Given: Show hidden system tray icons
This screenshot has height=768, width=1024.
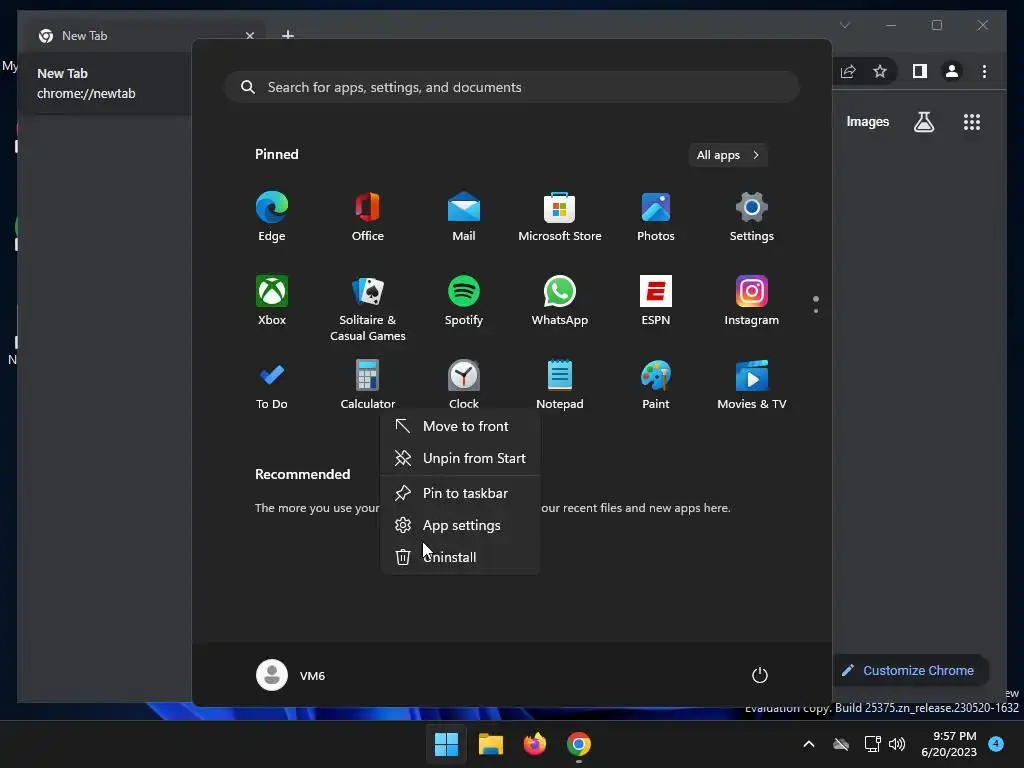Looking at the screenshot, I should click(x=808, y=744).
